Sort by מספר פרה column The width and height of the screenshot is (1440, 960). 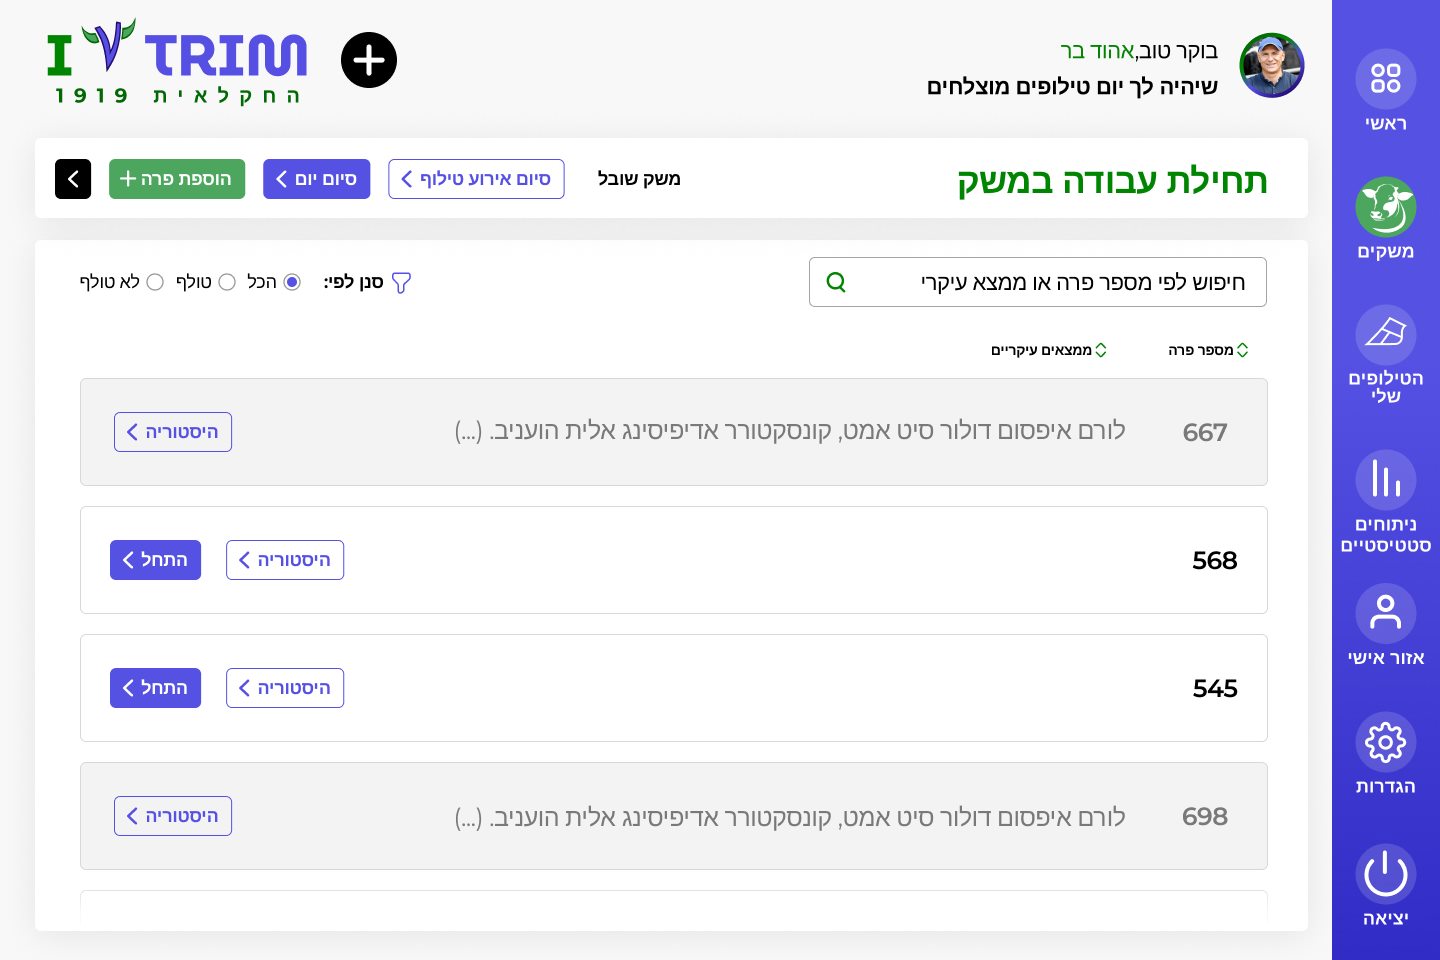1208,350
